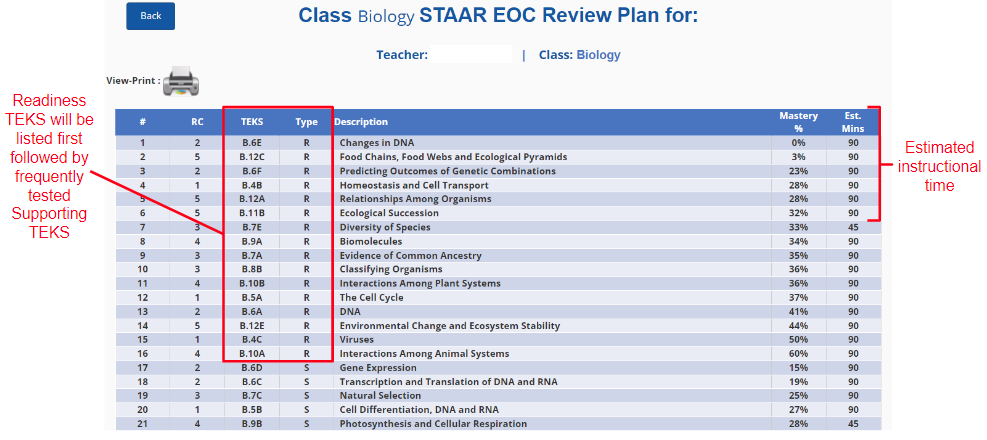Select Interactions Among Plant Systems
Screen dimensions: 987x440
(420, 283)
